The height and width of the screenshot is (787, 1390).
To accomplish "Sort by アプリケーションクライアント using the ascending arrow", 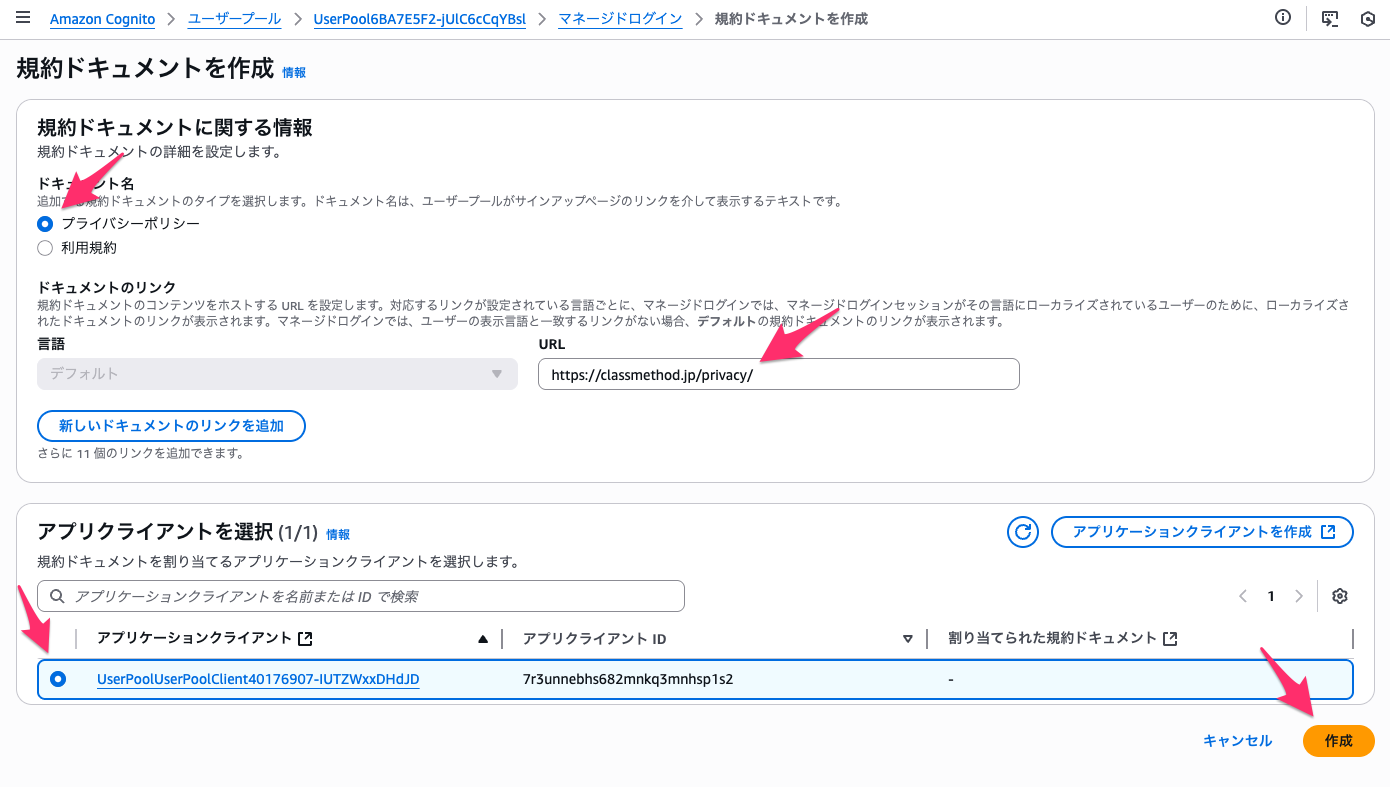I will click(x=484, y=638).
